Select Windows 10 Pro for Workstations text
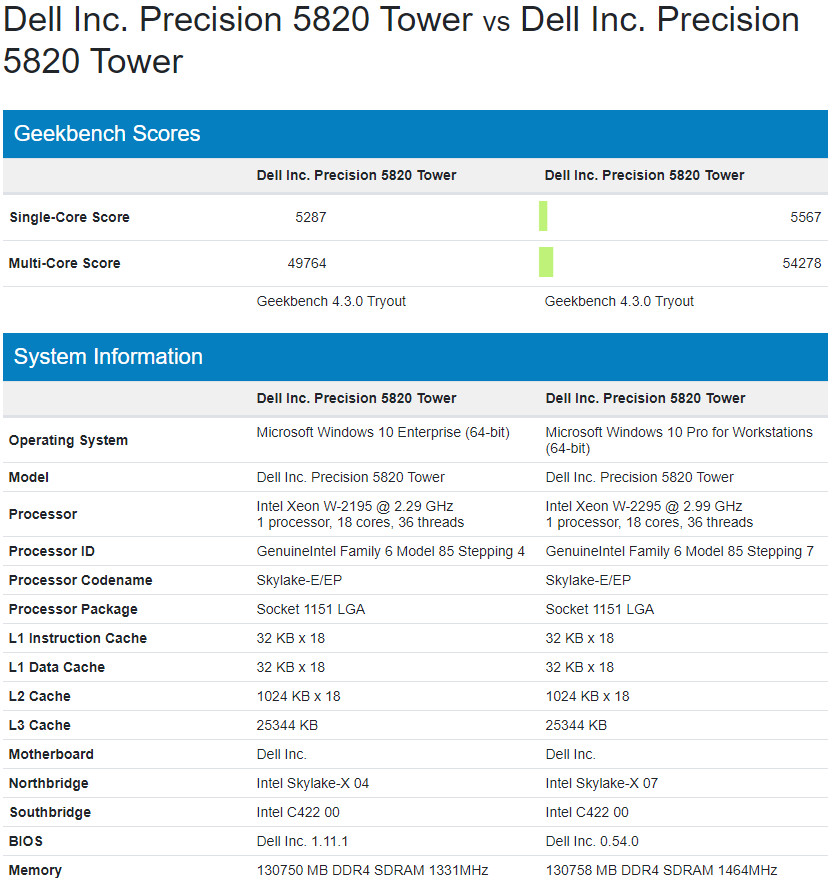 click(679, 432)
